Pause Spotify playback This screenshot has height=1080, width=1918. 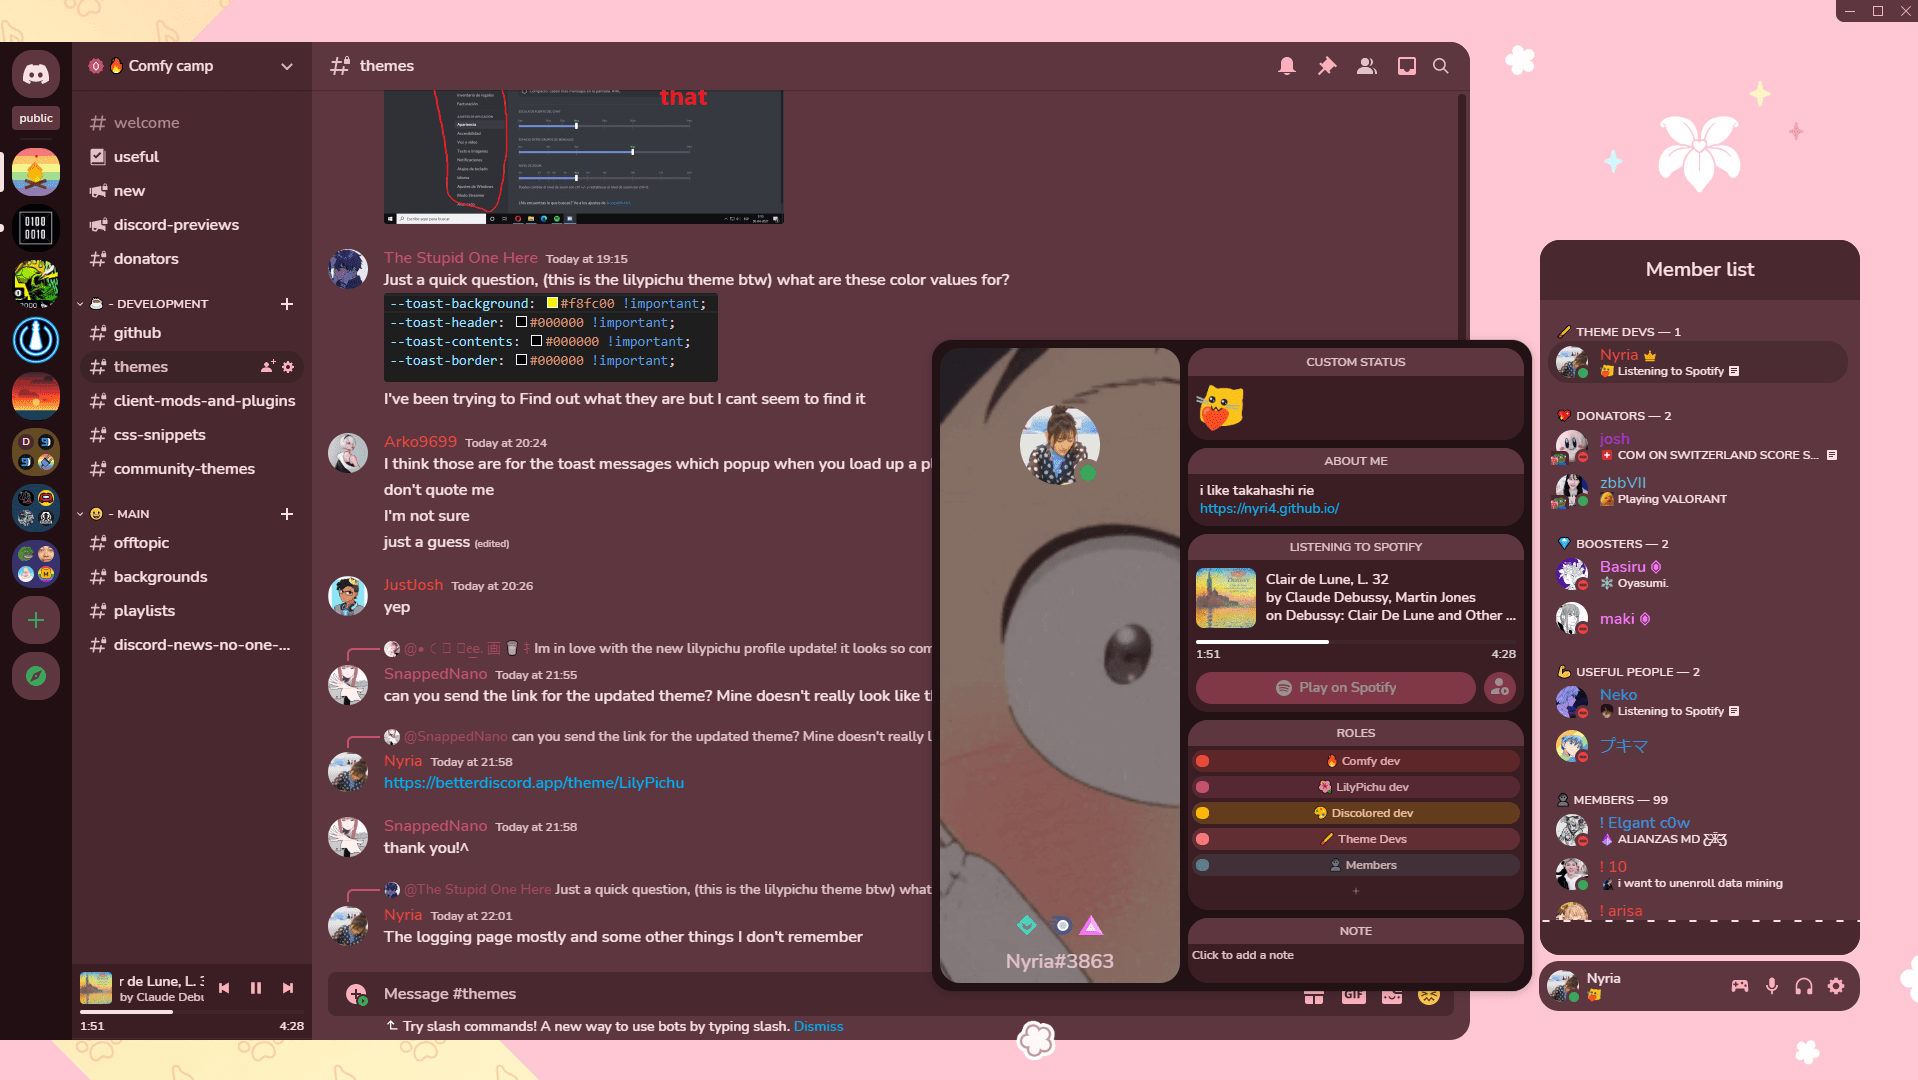256,988
